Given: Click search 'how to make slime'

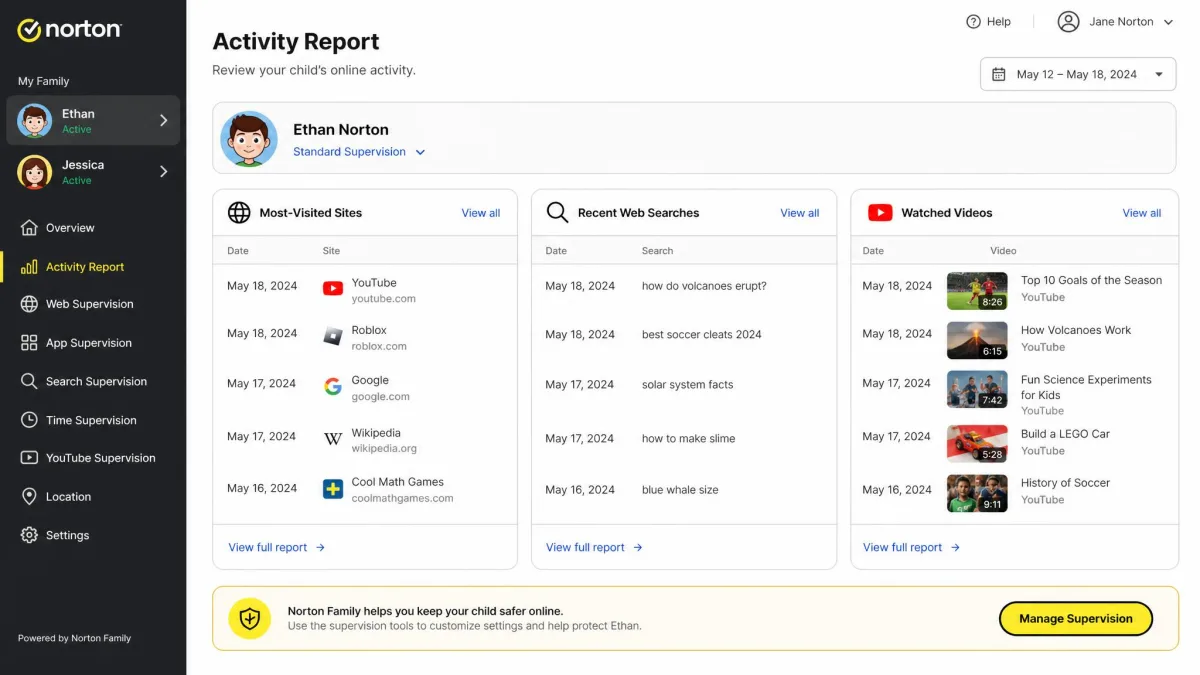Looking at the screenshot, I should pyautogui.click(x=689, y=438).
